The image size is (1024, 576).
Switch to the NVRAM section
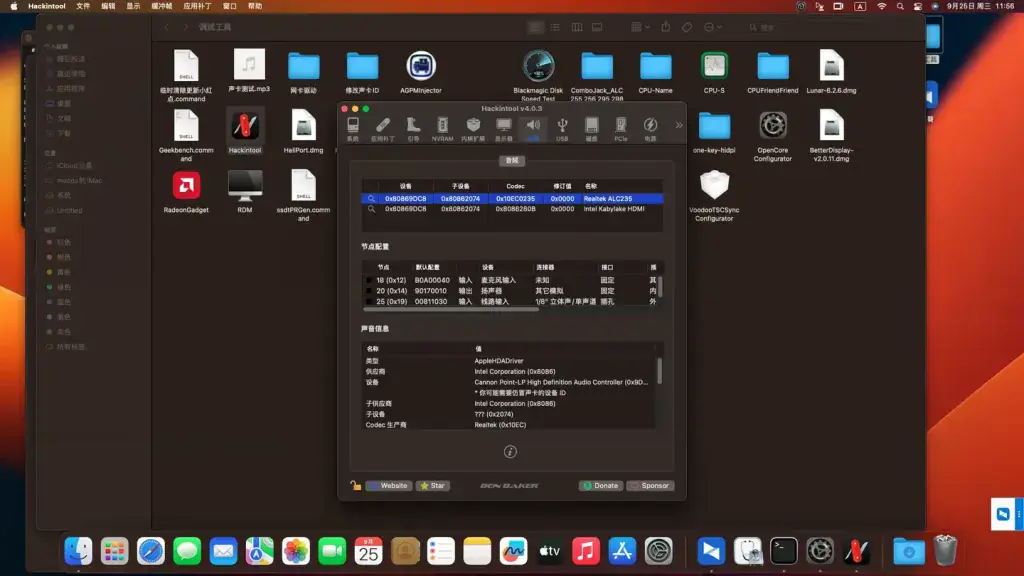click(442, 129)
